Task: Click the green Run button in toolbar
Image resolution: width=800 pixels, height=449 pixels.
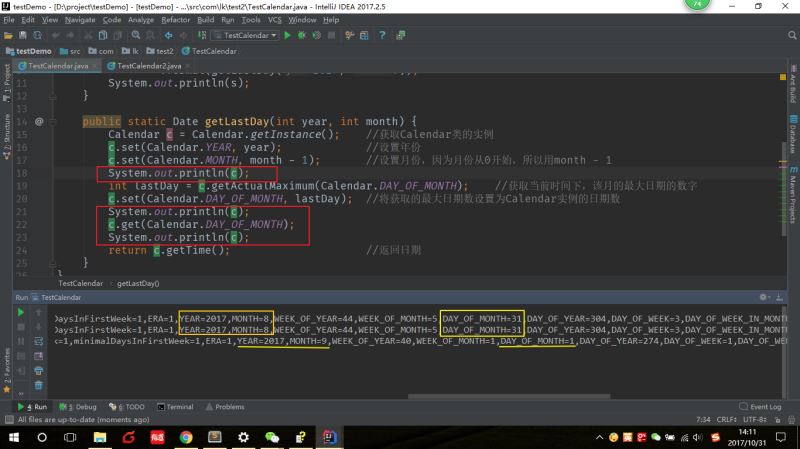Action: coord(288,35)
